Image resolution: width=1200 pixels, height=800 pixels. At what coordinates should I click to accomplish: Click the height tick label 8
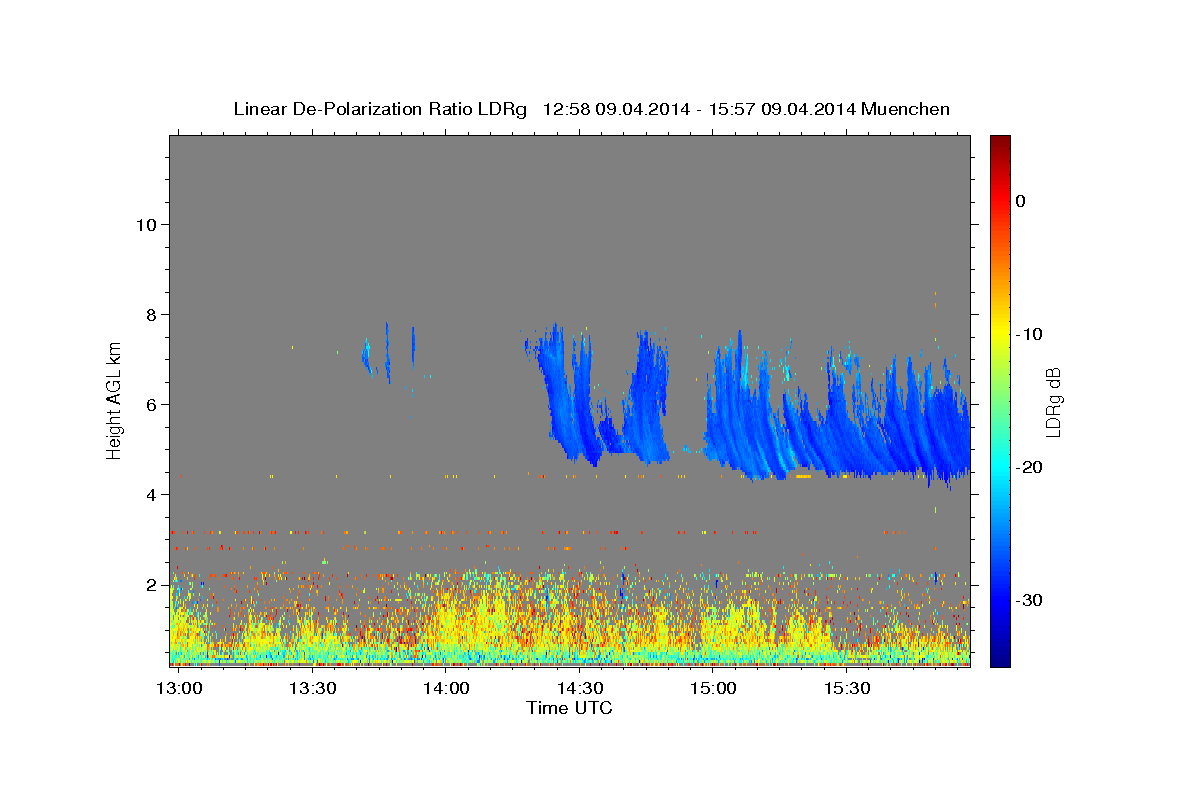coord(151,315)
